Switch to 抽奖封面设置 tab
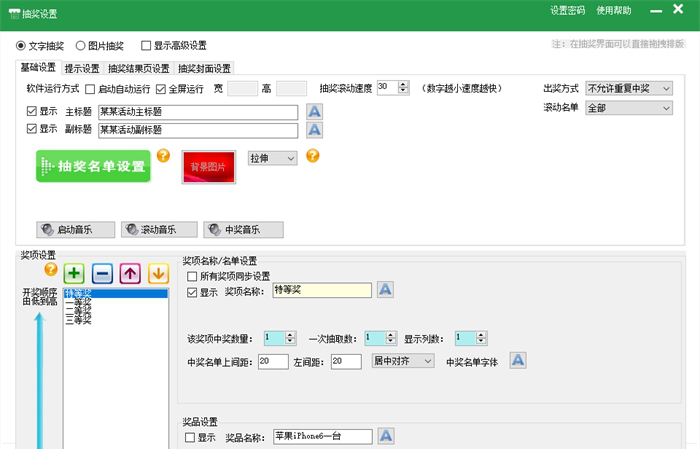This screenshot has width=700, height=466. tap(204, 68)
